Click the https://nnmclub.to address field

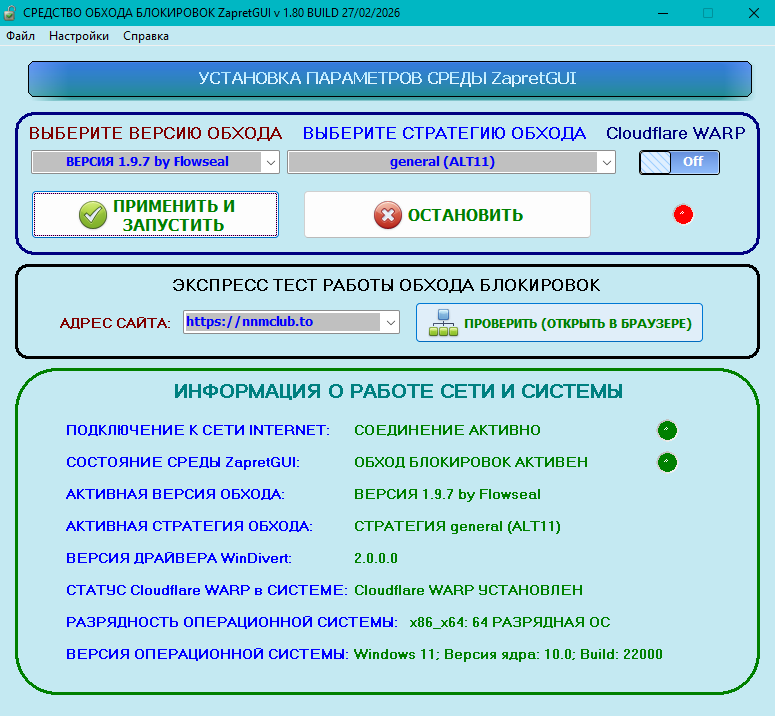pos(281,322)
